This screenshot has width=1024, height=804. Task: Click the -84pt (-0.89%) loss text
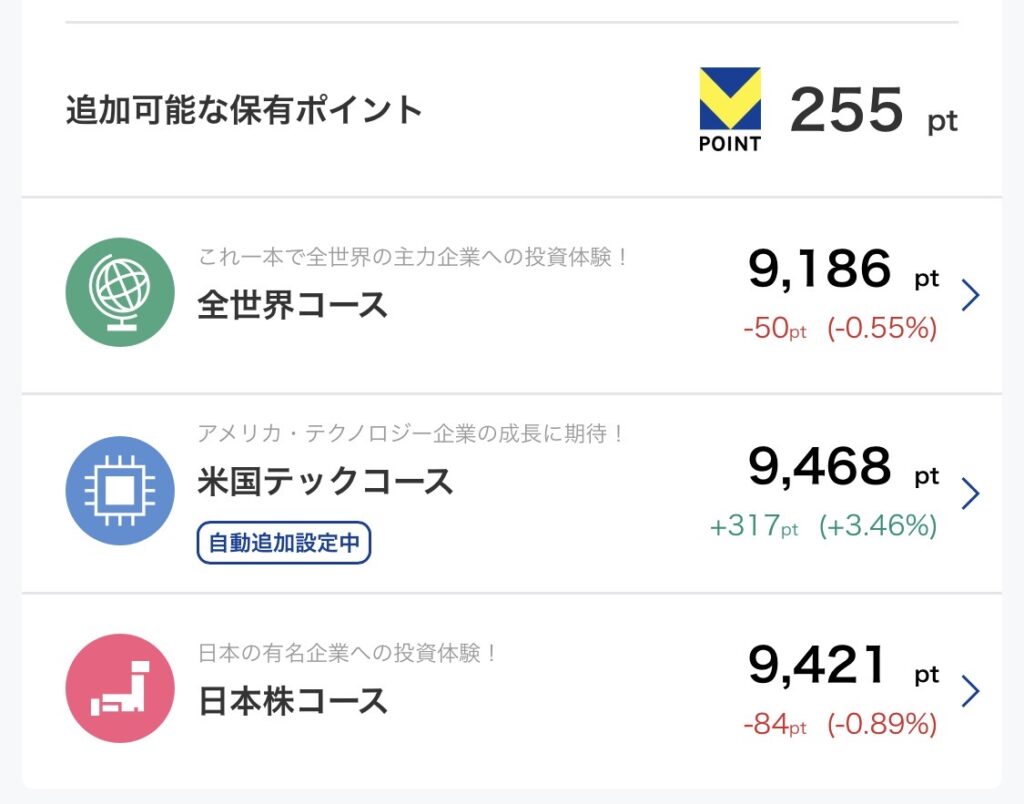click(x=840, y=725)
